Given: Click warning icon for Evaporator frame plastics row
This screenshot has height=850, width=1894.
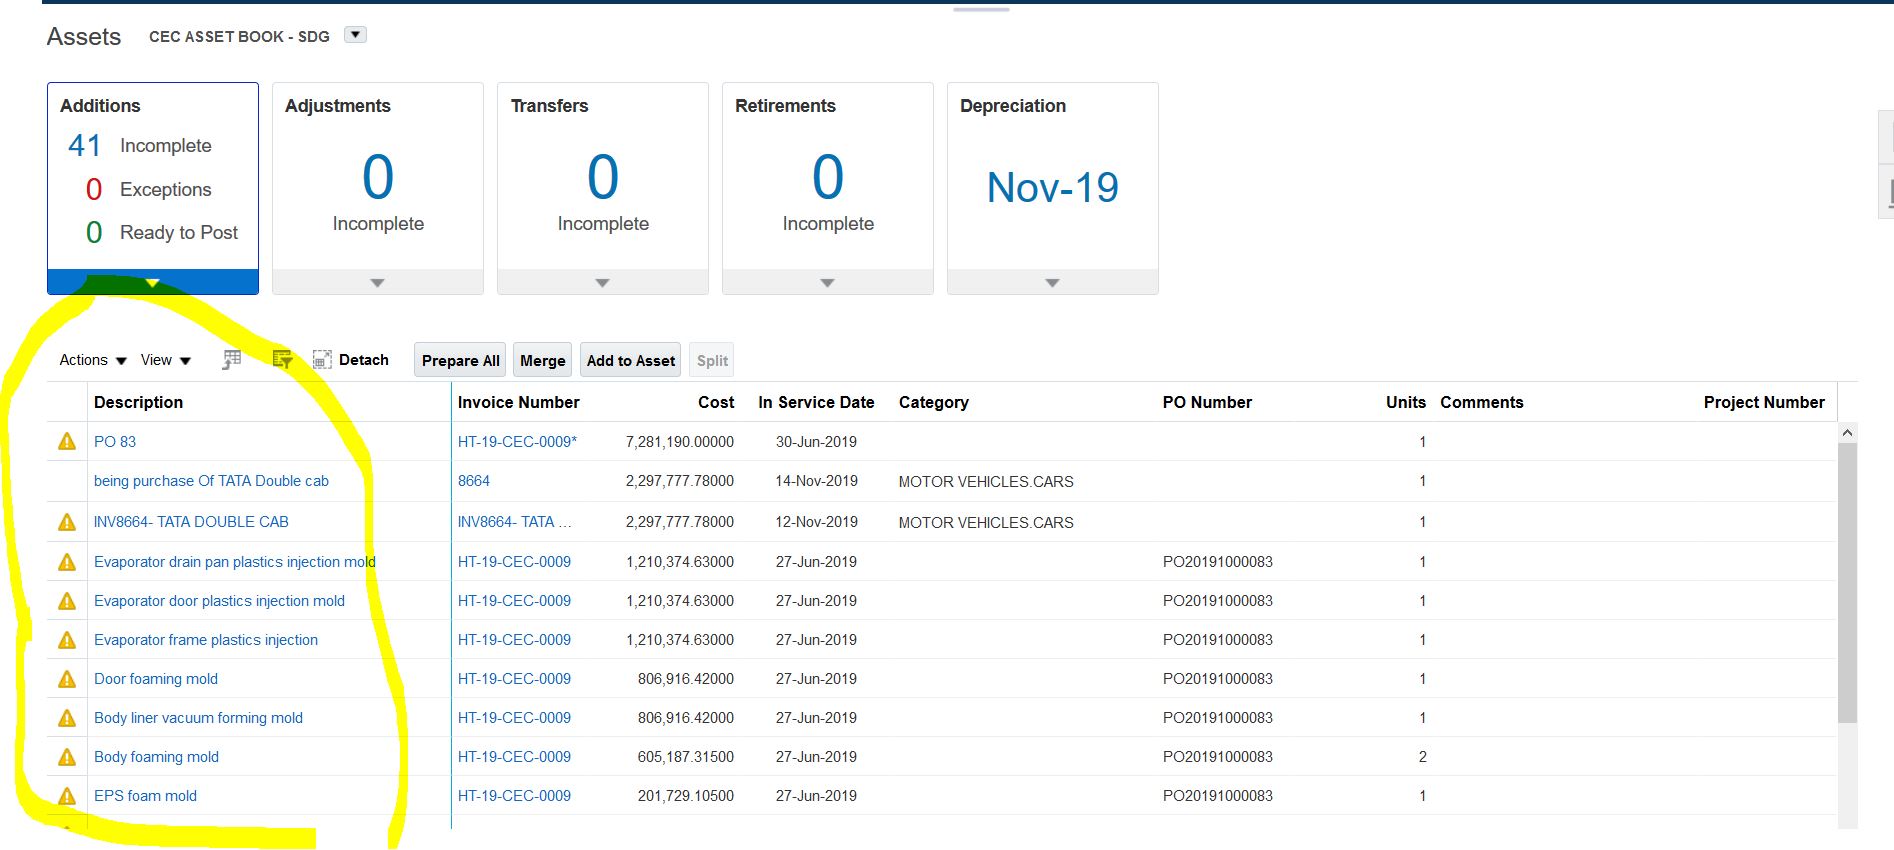Looking at the screenshot, I should 67,640.
